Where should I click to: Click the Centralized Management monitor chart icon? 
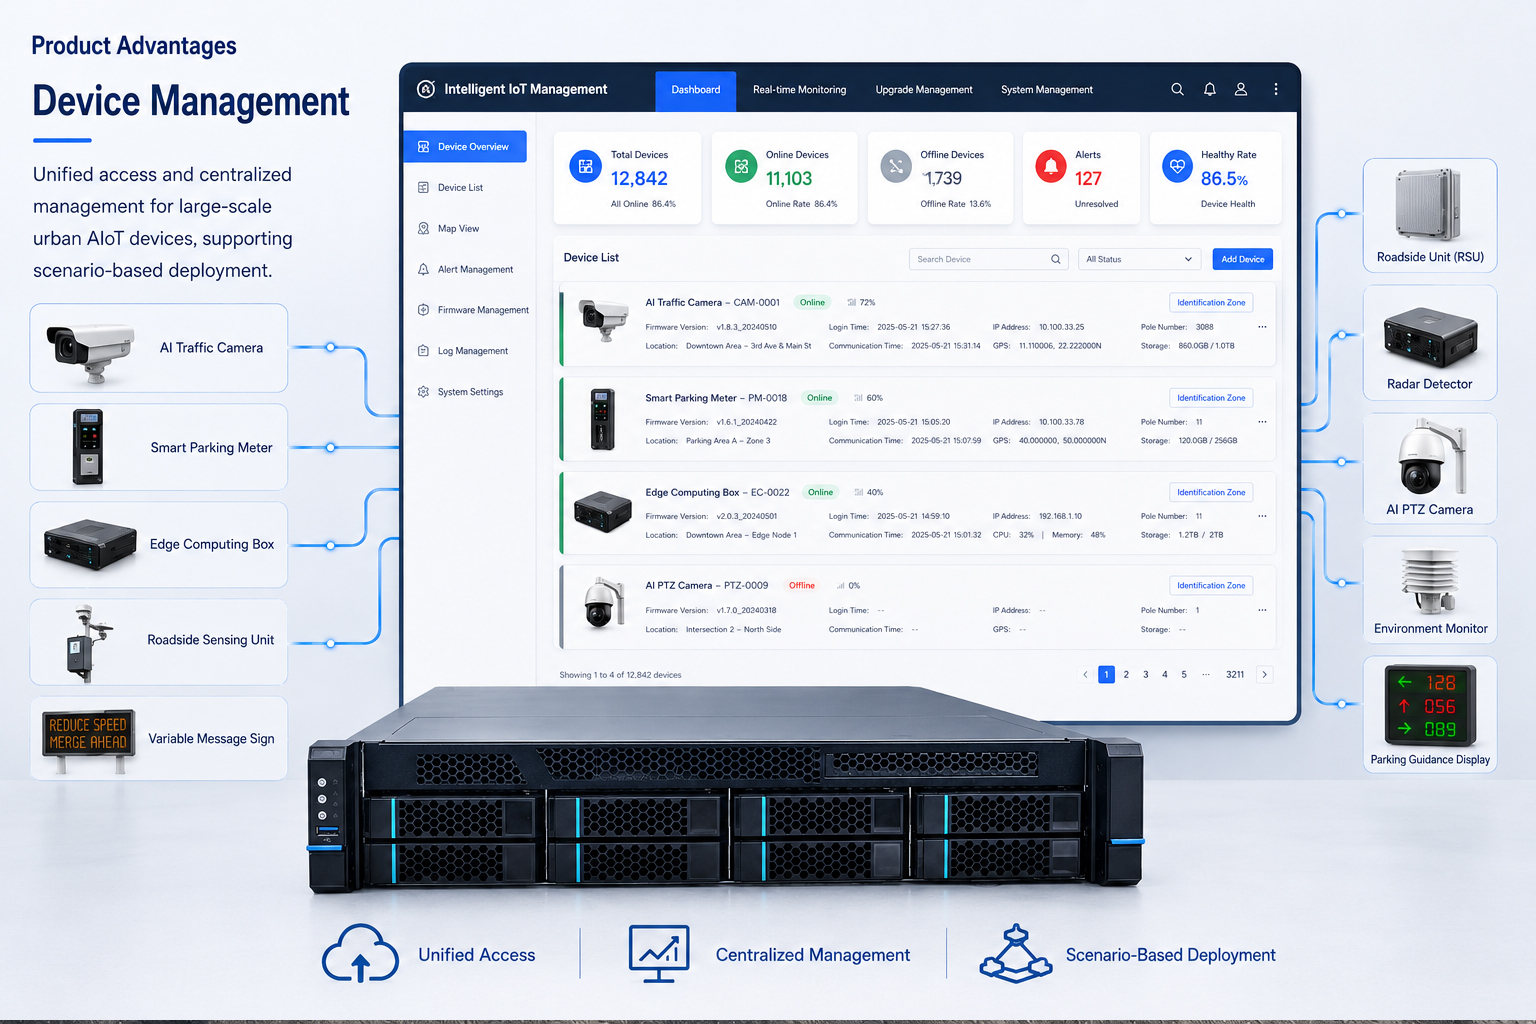tap(659, 954)
